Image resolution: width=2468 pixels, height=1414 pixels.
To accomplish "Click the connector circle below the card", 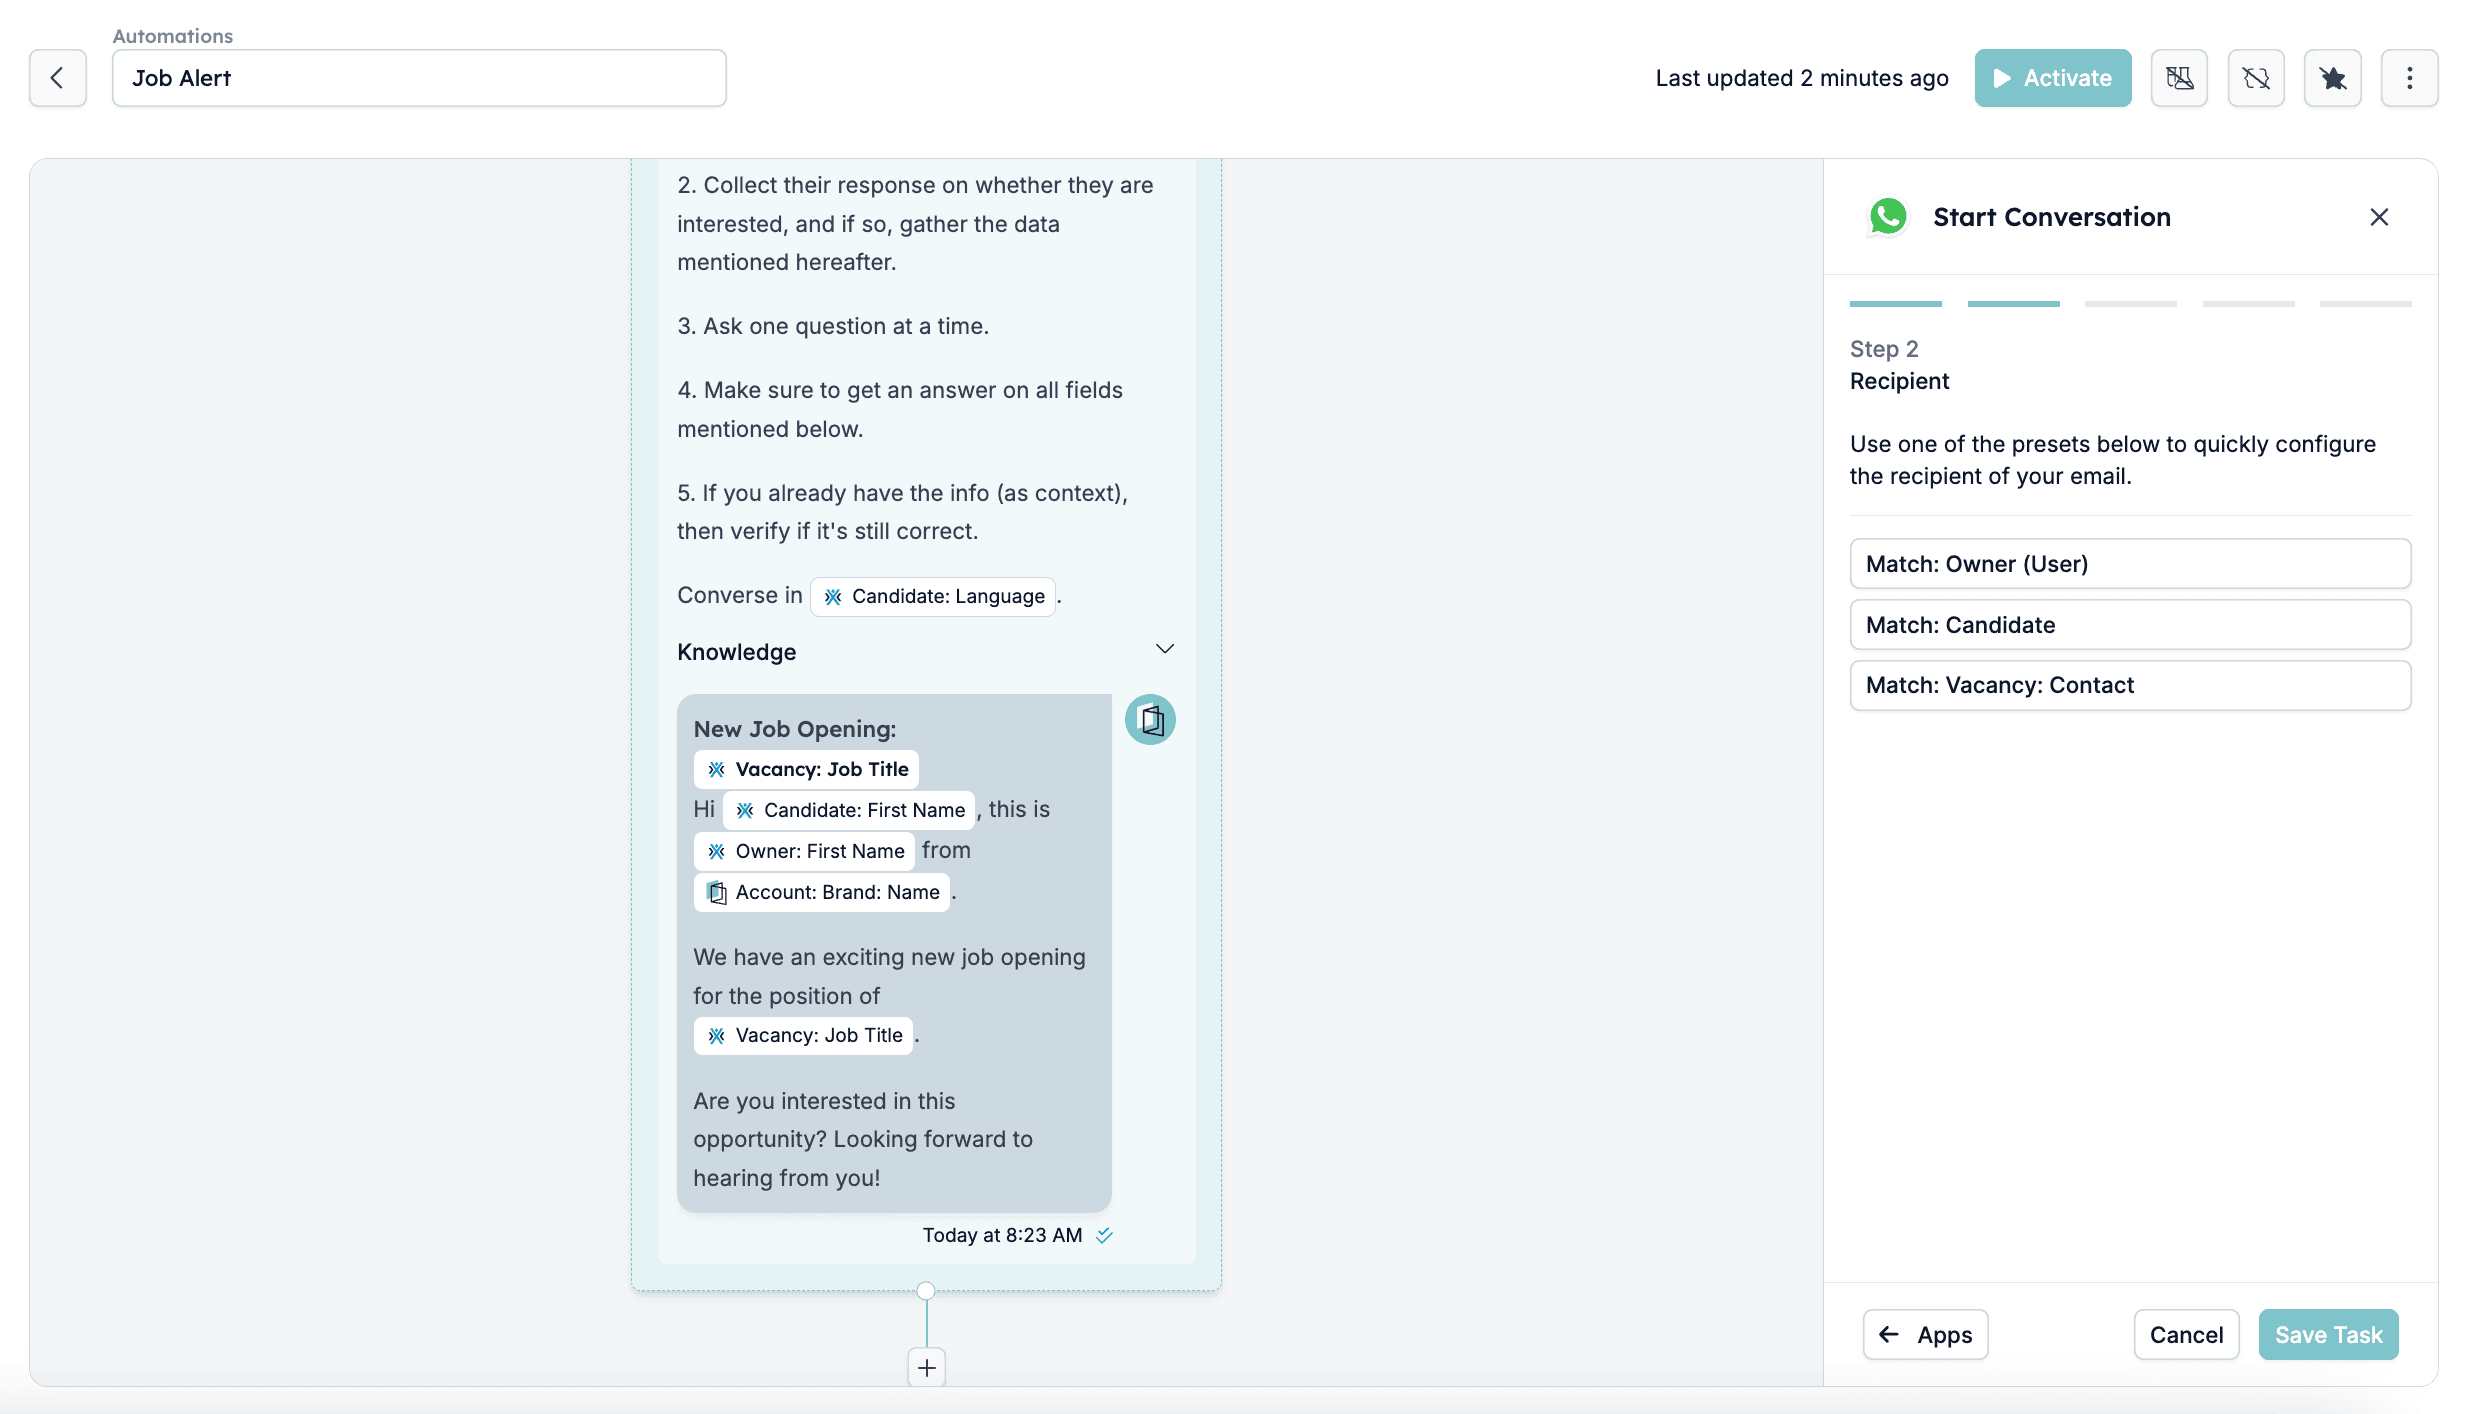I will (x=926, y=1291).
